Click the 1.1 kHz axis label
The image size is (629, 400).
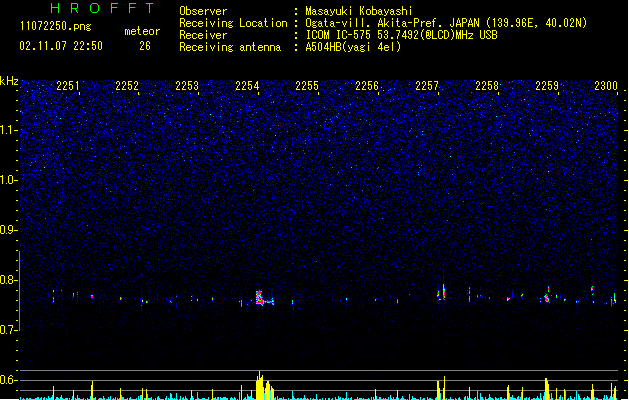point(8,130)
